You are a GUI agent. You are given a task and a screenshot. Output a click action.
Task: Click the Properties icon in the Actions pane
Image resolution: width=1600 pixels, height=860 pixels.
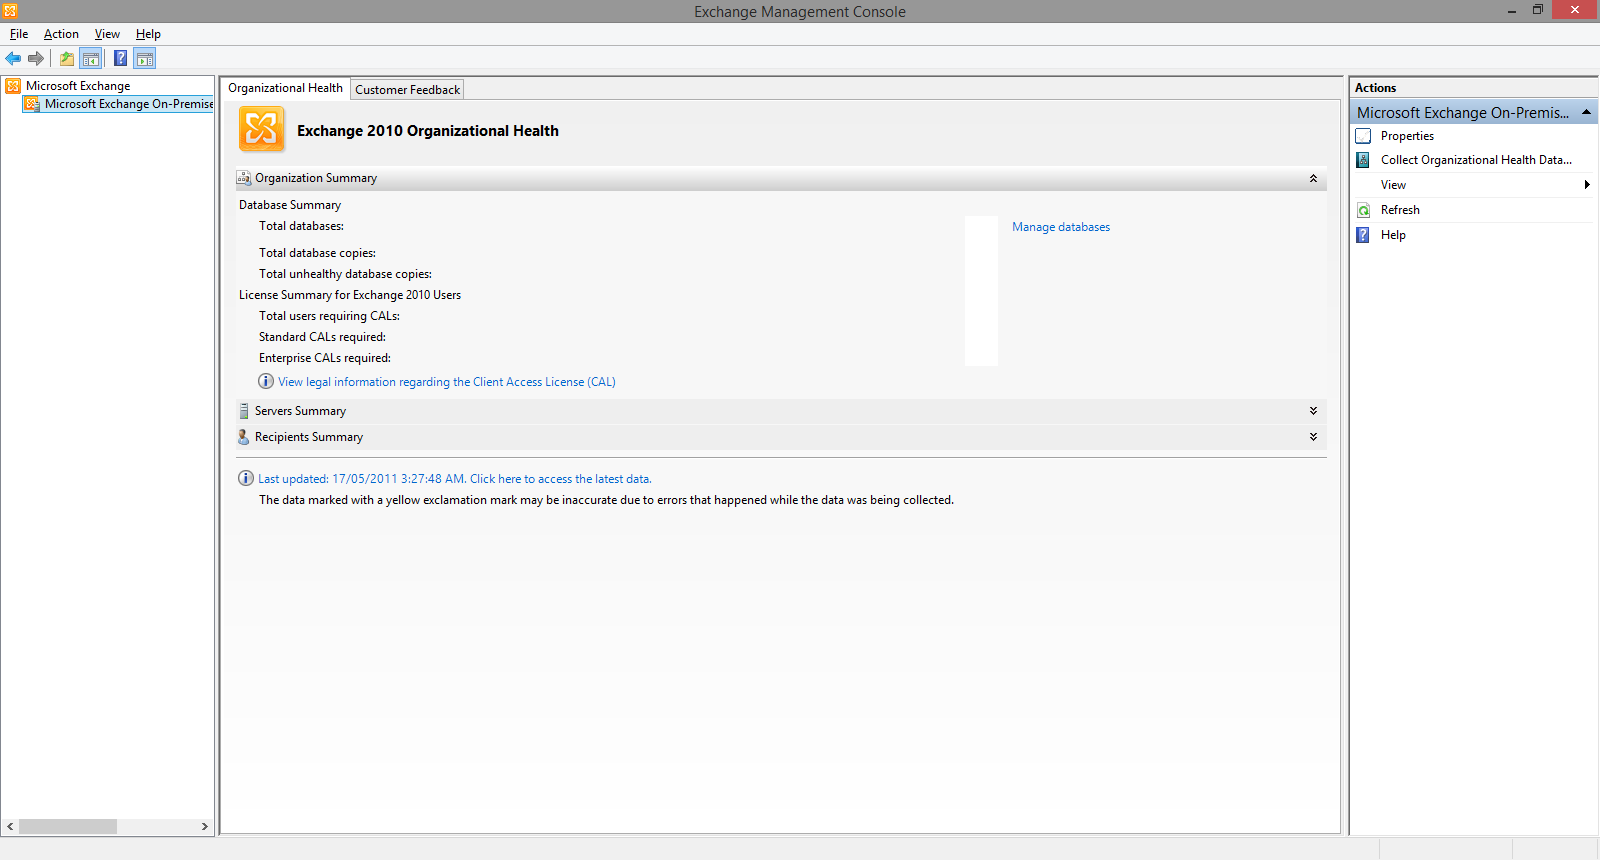coord(1363,136)
